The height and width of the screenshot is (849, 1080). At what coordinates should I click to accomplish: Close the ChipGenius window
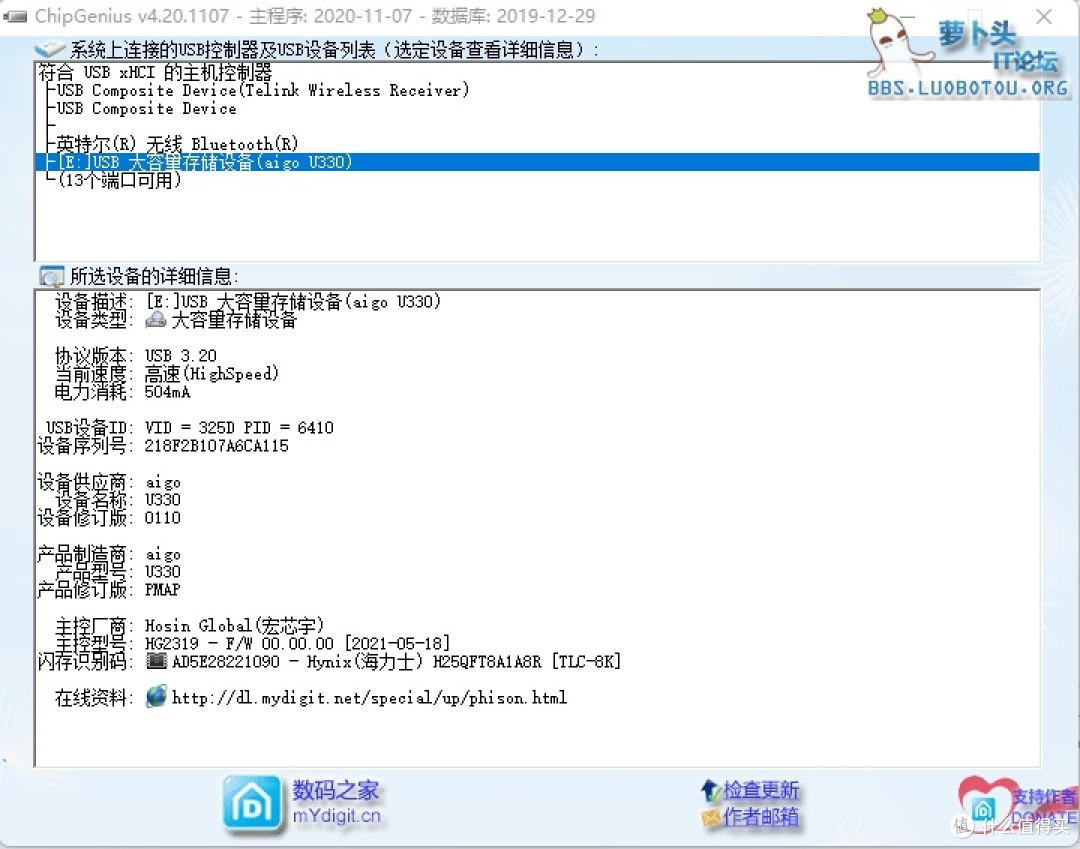(x=1043, y=16)
